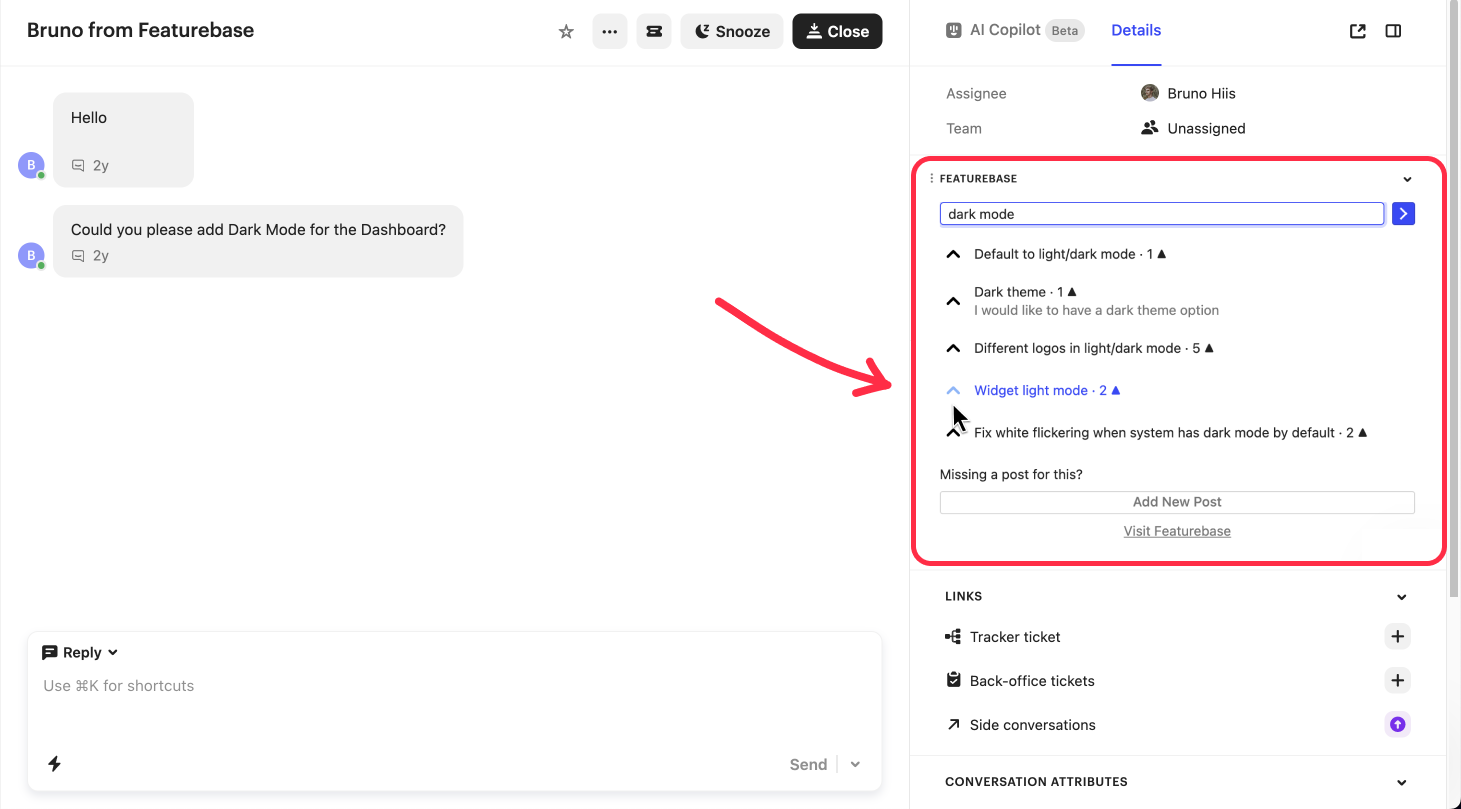This screenshot has width=1461, height=809.
Task: Click avatar beside Dark Mode request message
Action: point(31,256)
